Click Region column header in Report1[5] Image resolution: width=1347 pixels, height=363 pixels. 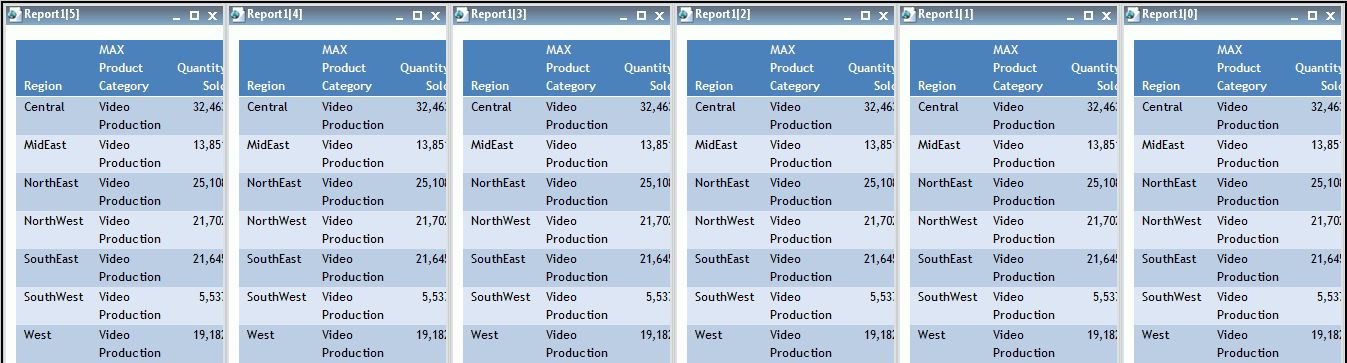[43, 86]
